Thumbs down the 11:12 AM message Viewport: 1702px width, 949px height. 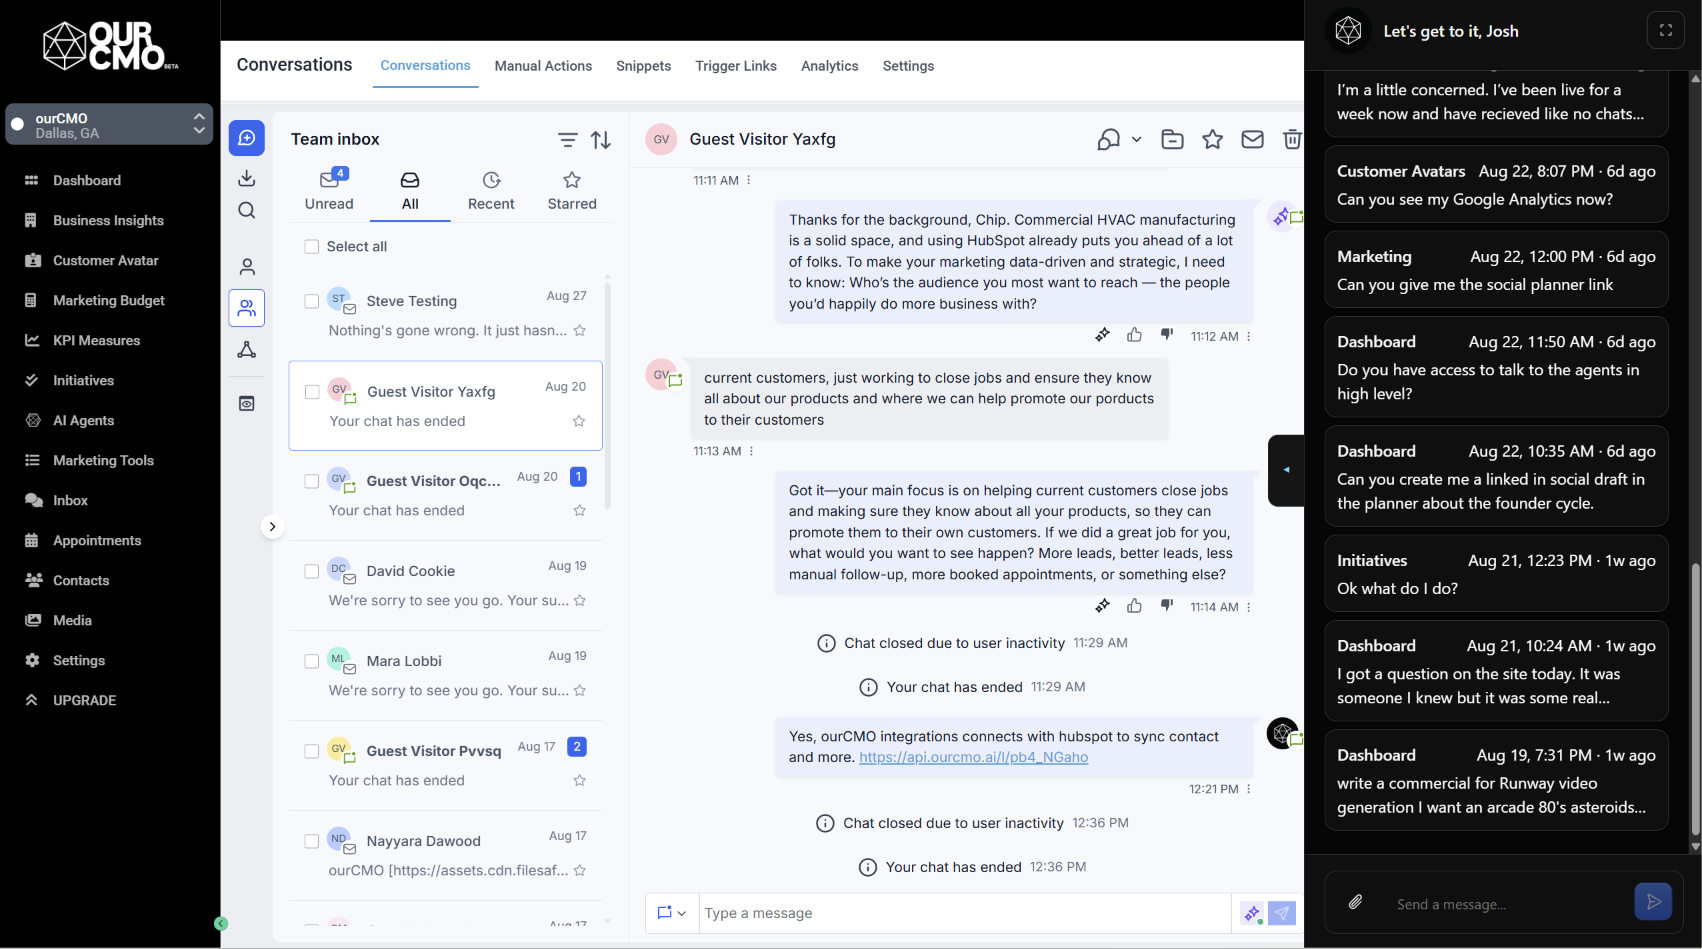click(x=1166, y=335)
